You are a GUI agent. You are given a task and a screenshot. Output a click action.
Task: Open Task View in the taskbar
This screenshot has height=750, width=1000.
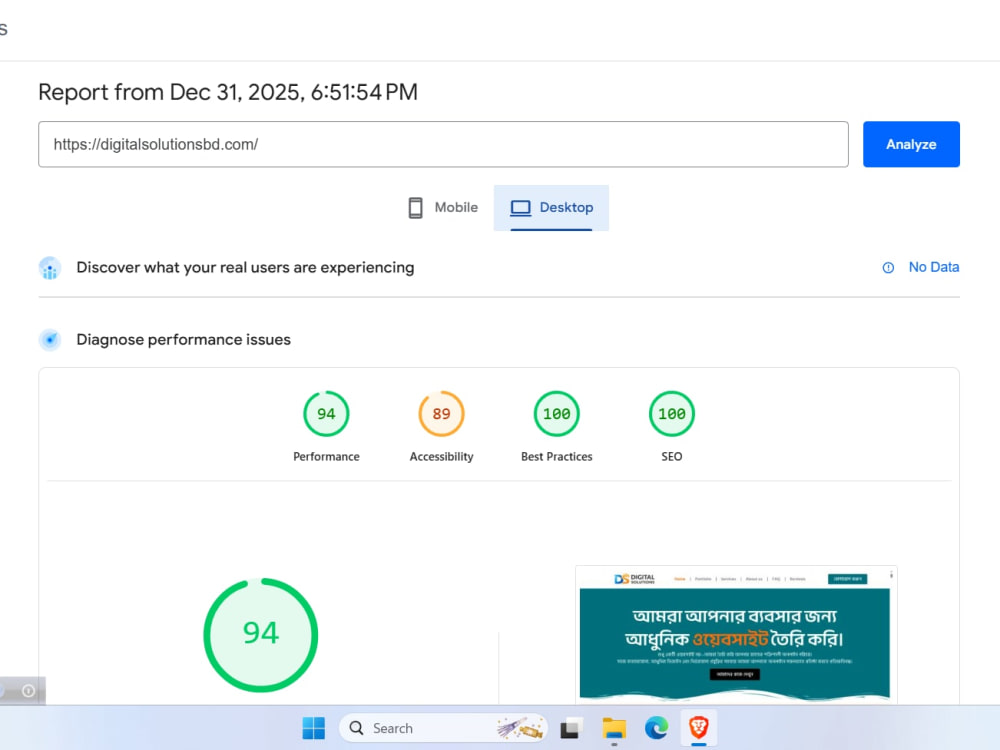pyautogui.click(x=571, y=728)
